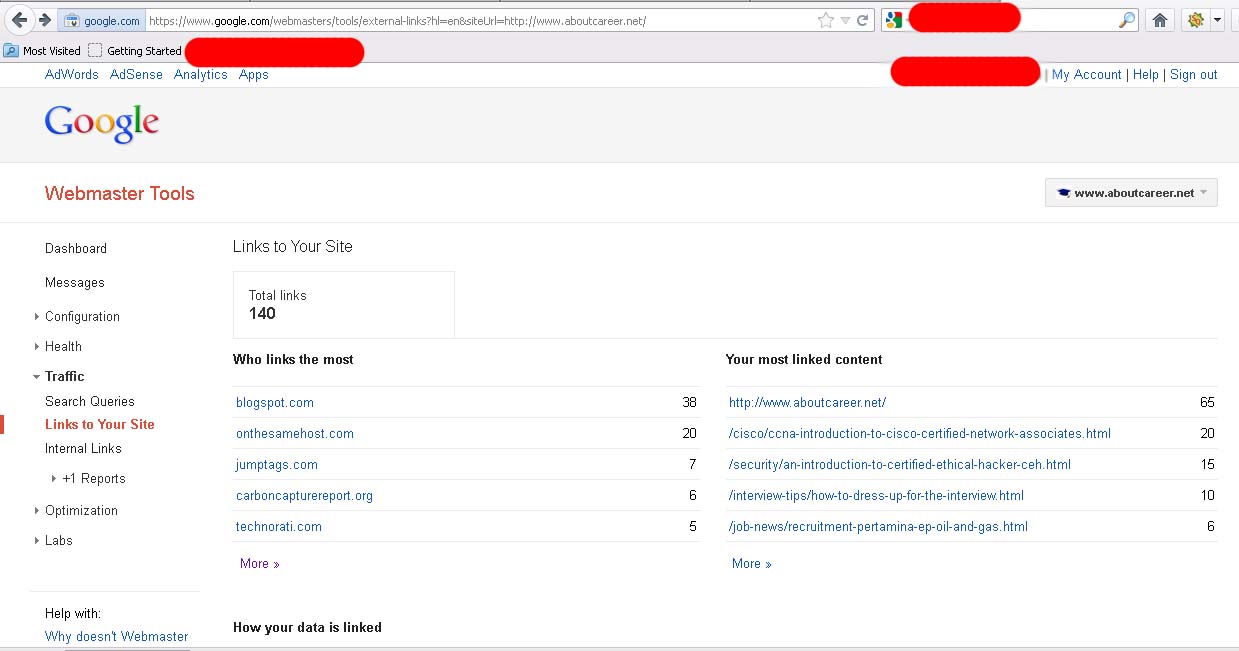Open the Webmaster Tools heading link
The height and width of the screenshot is (651, 1239).
pos(120,194)
